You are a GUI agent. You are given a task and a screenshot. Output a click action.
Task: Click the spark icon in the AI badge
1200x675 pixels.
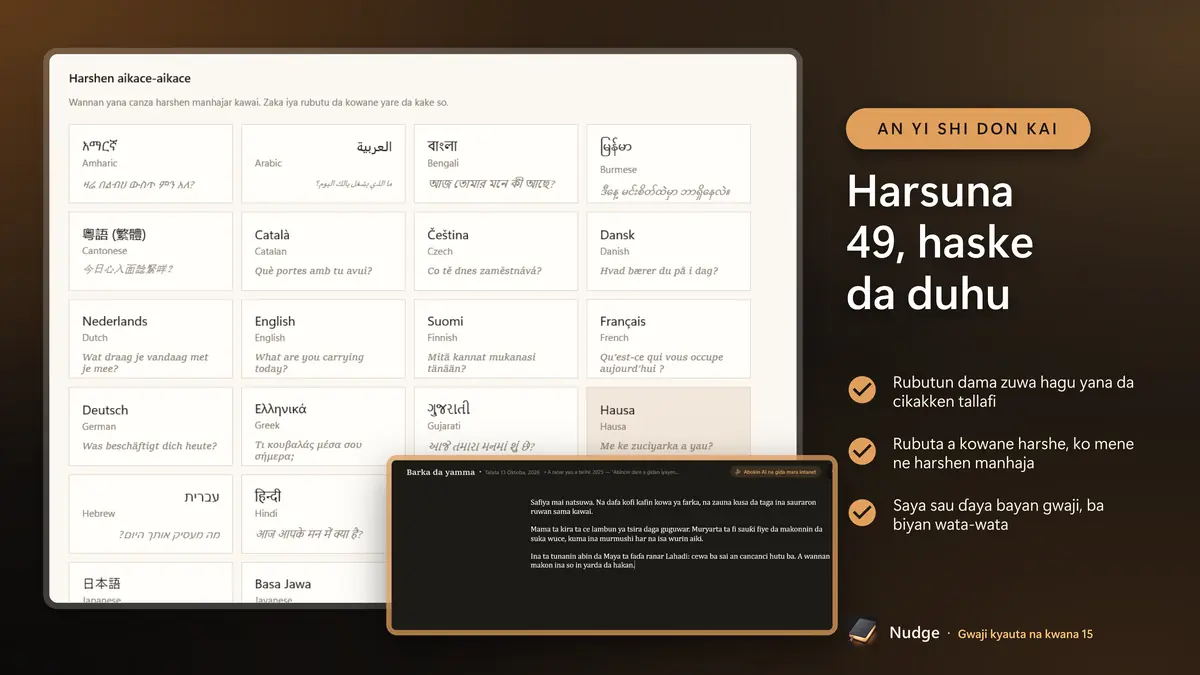pos(738,472)
